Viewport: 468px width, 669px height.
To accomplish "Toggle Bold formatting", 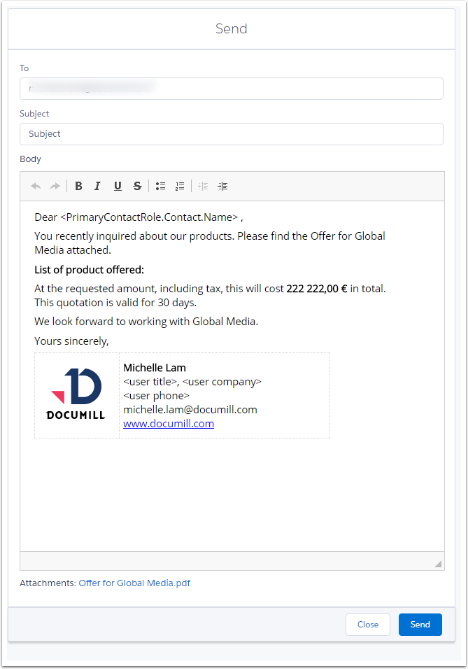I will pos(78,186).
